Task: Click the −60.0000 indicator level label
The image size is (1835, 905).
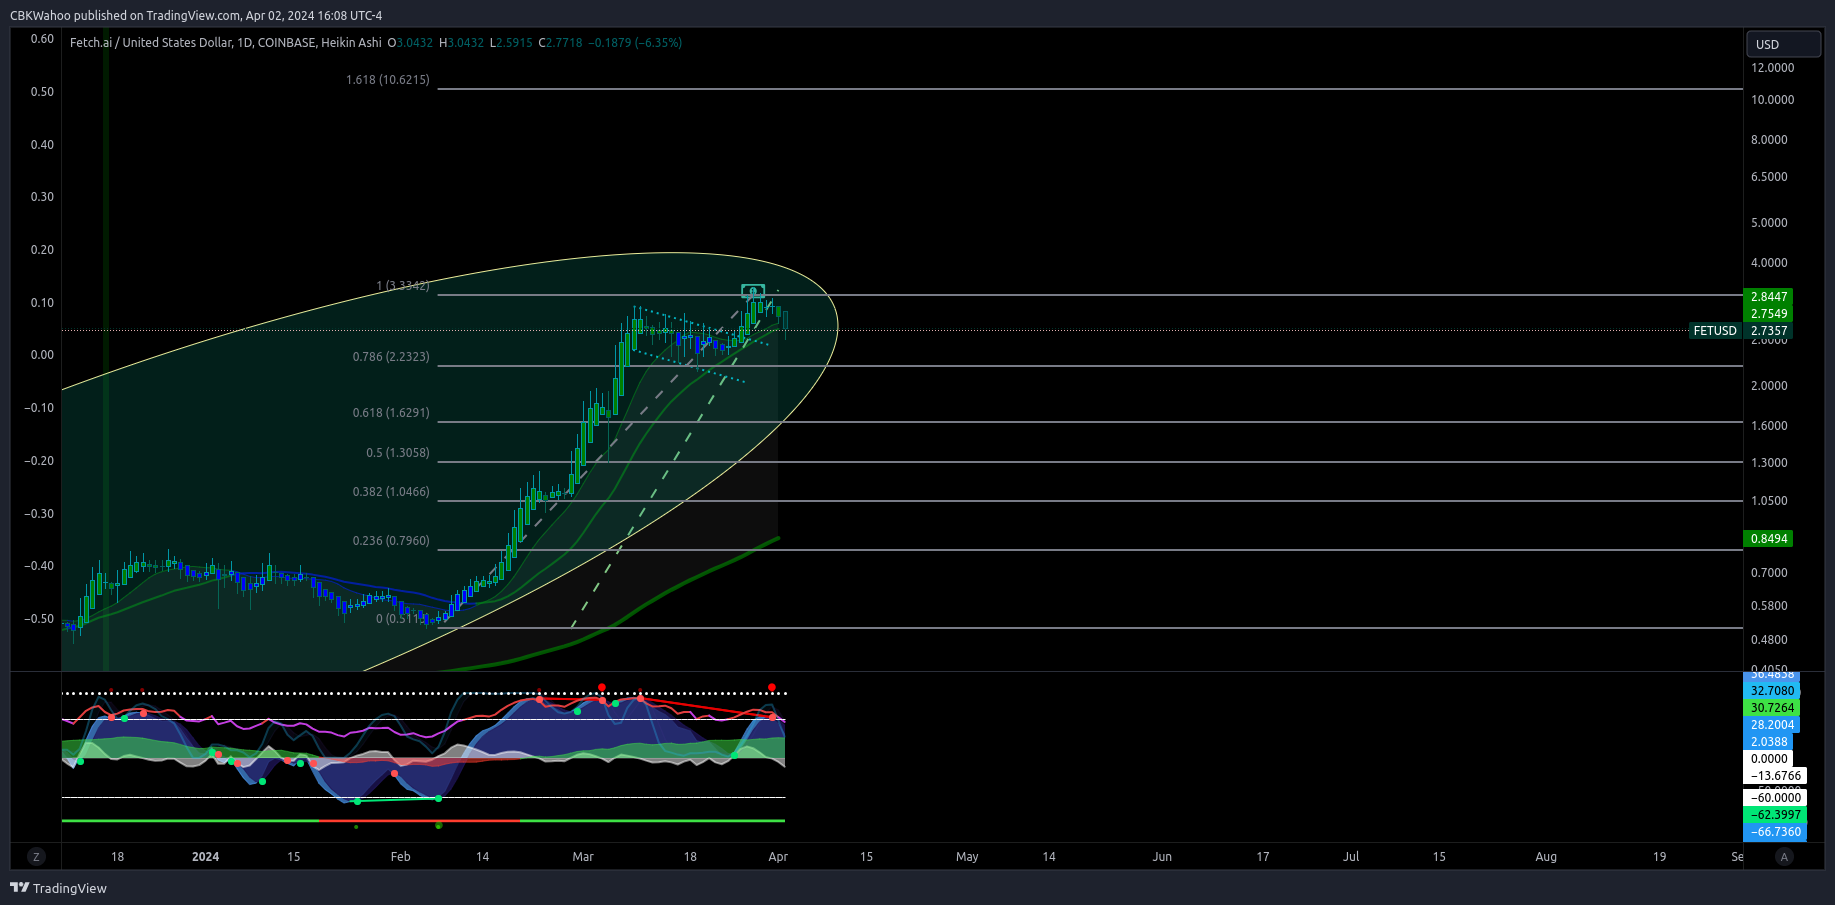Action: [1775, 798]
